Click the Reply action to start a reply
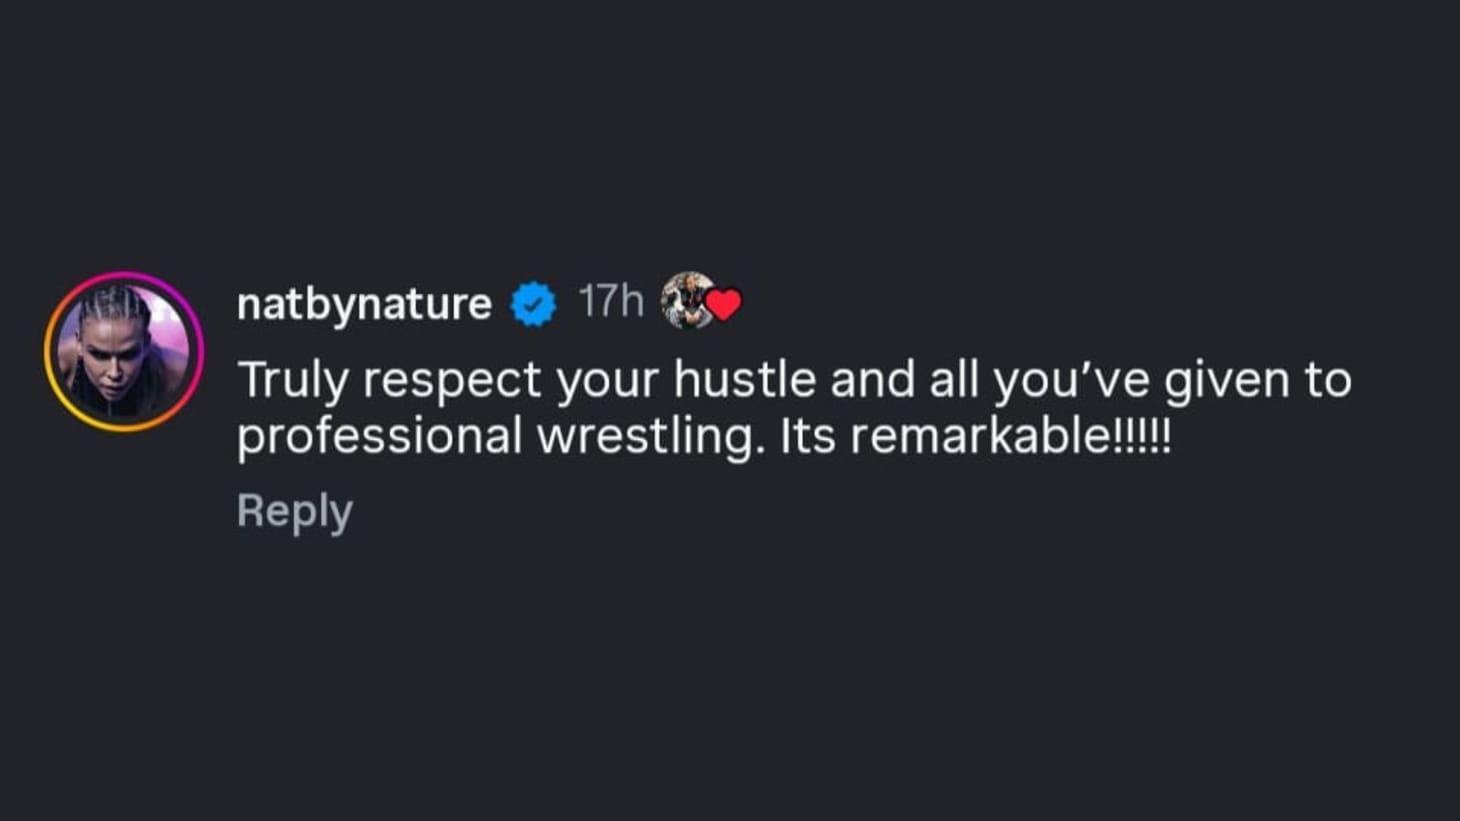Image resolution: width=1460 pixels, height=821 pixels. 294,509
